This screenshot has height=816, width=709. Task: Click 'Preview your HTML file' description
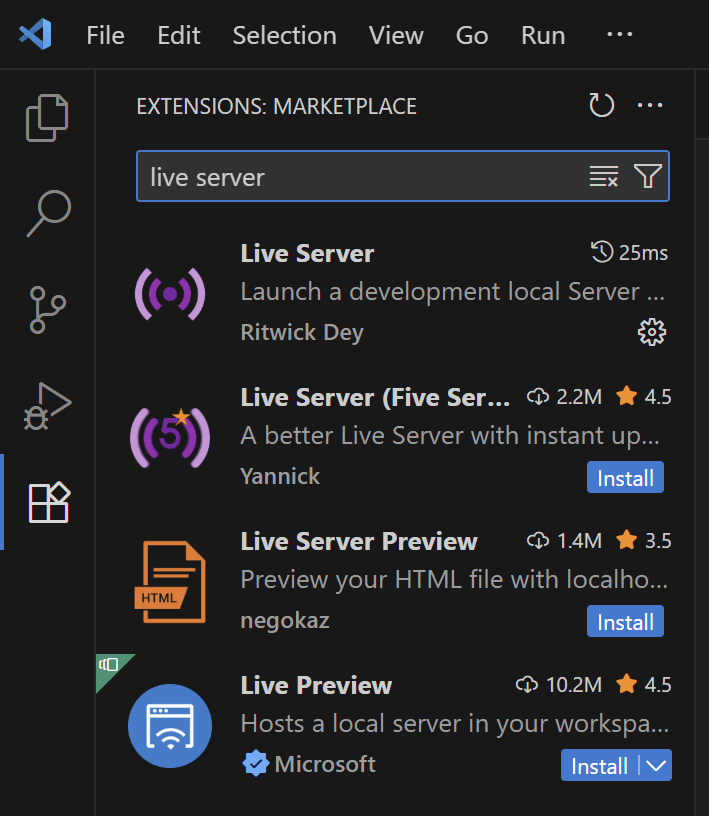coord(454,580)
